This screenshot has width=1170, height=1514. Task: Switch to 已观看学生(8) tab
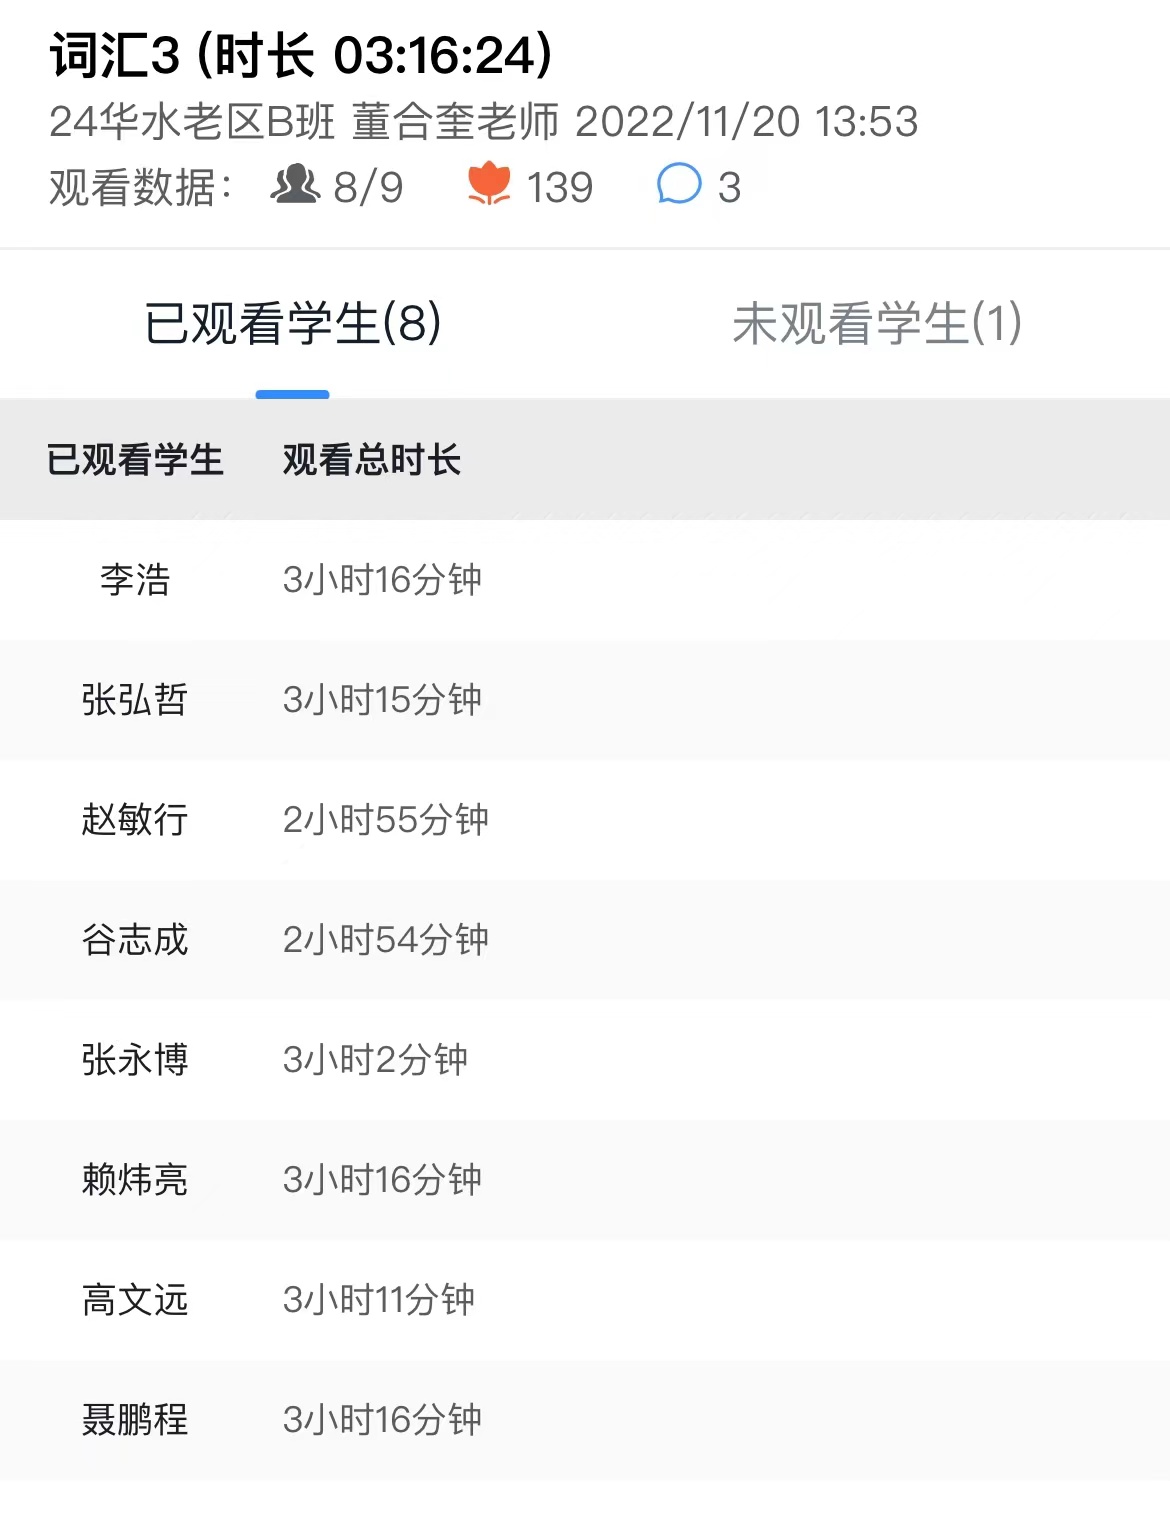pyautogui.click(x=293, y=323)
